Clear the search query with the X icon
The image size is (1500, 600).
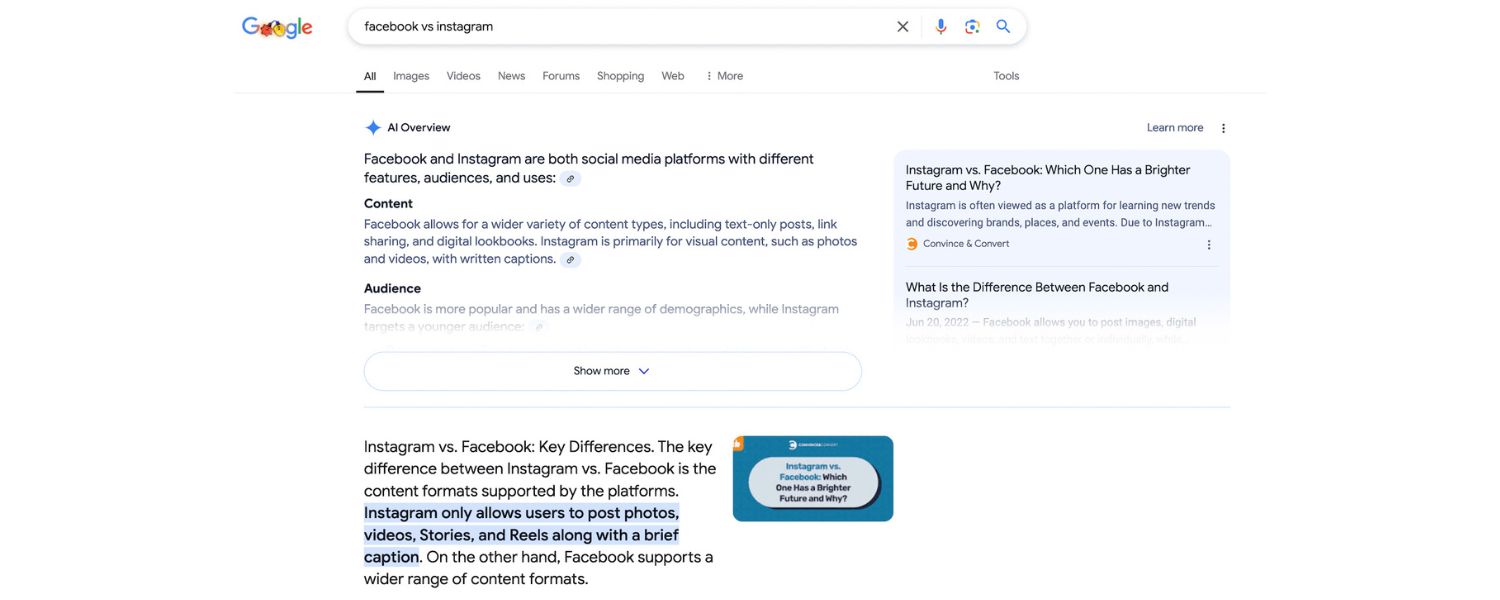[902, 26]
